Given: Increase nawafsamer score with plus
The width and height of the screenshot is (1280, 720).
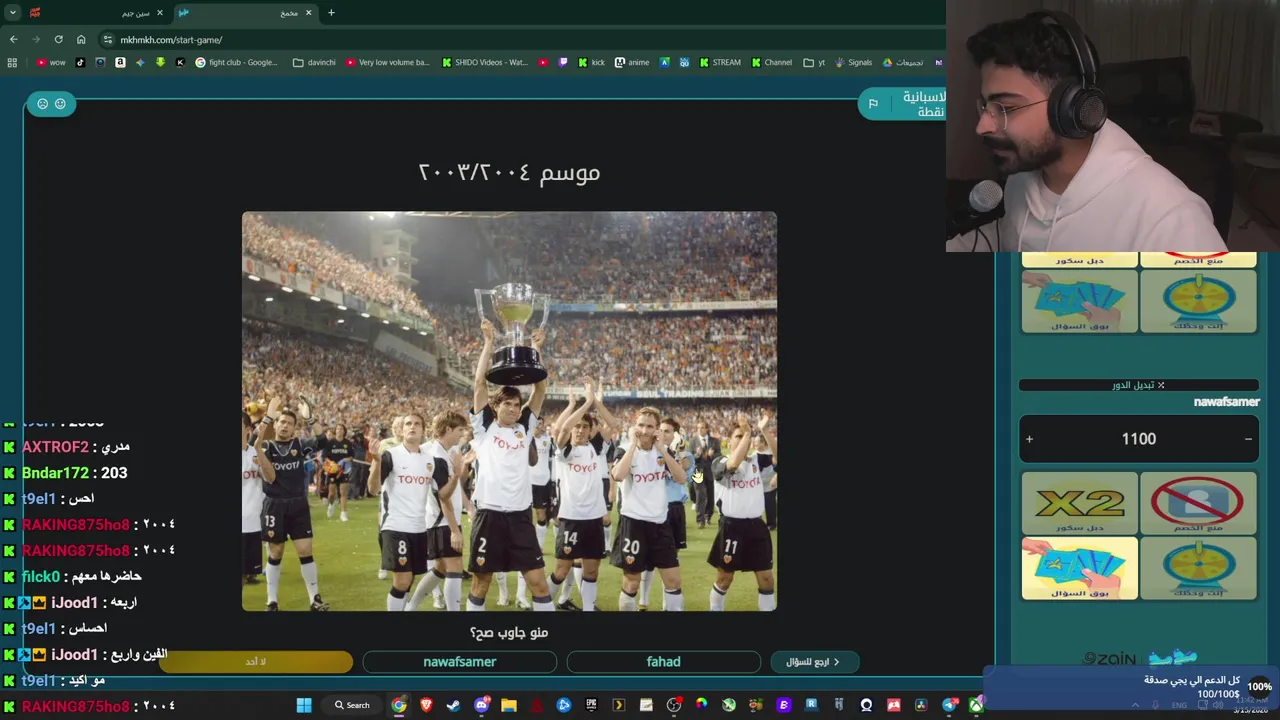Looking at the screenshot, I should pos(1029,439).
